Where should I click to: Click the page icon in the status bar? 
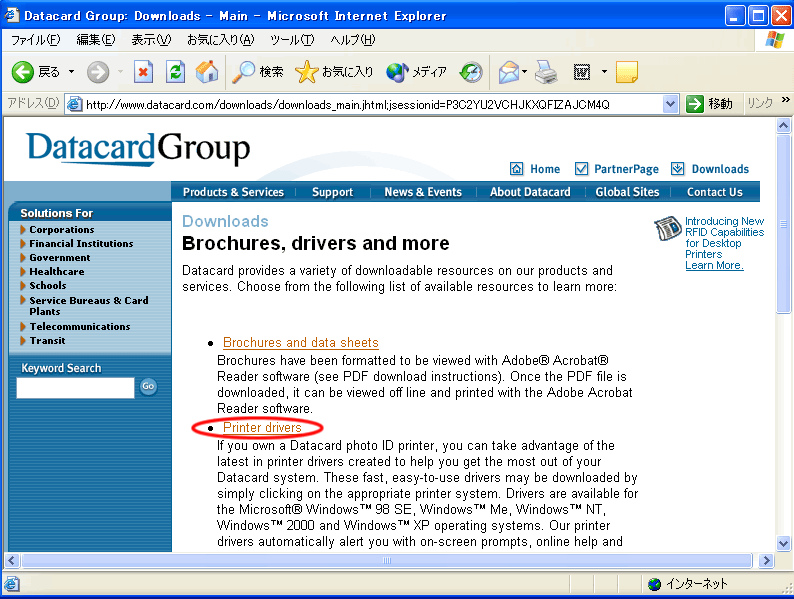pos(12,584)
